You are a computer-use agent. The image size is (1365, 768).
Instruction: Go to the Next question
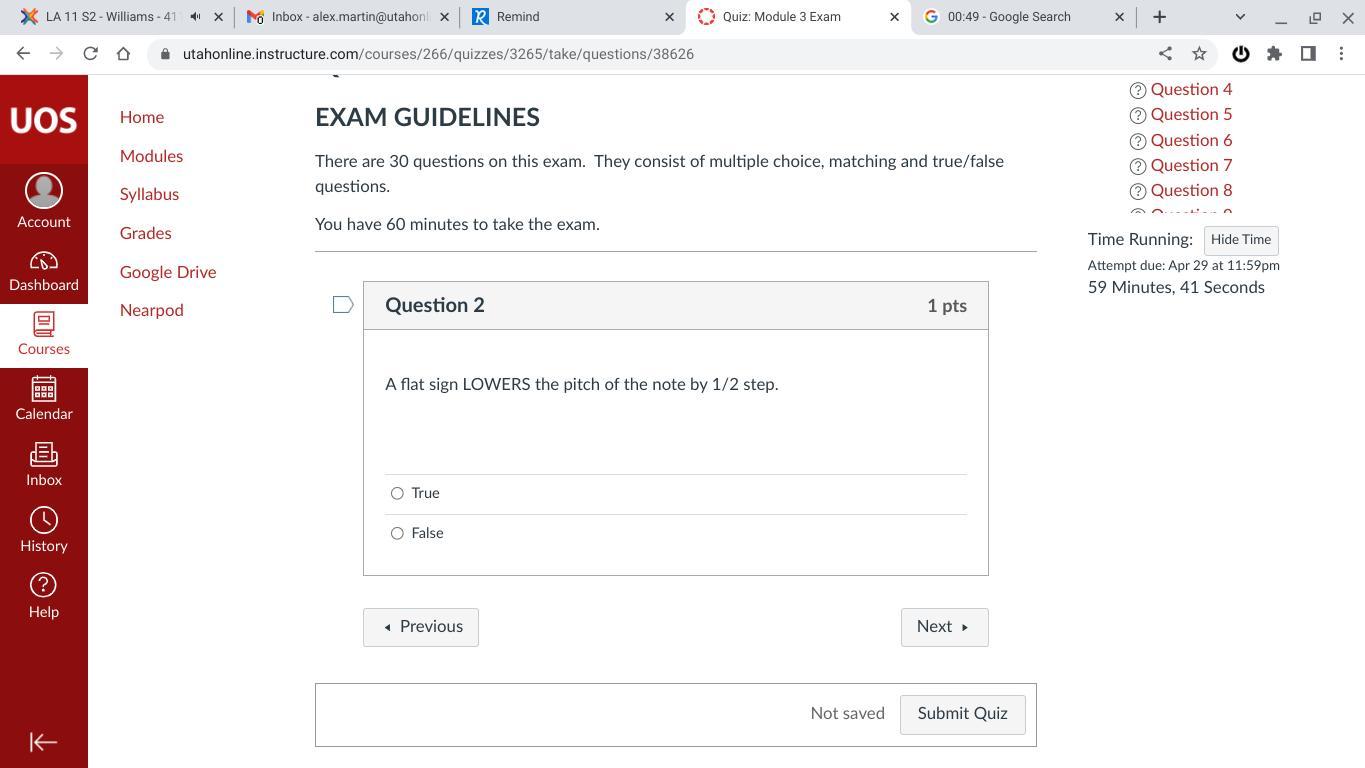(944, 627)
